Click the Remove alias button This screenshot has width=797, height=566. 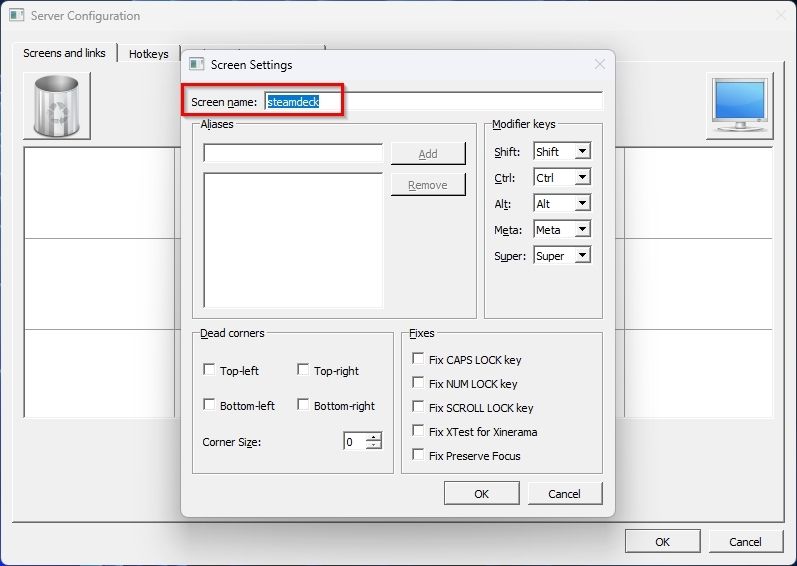click(x=428, y=185)
